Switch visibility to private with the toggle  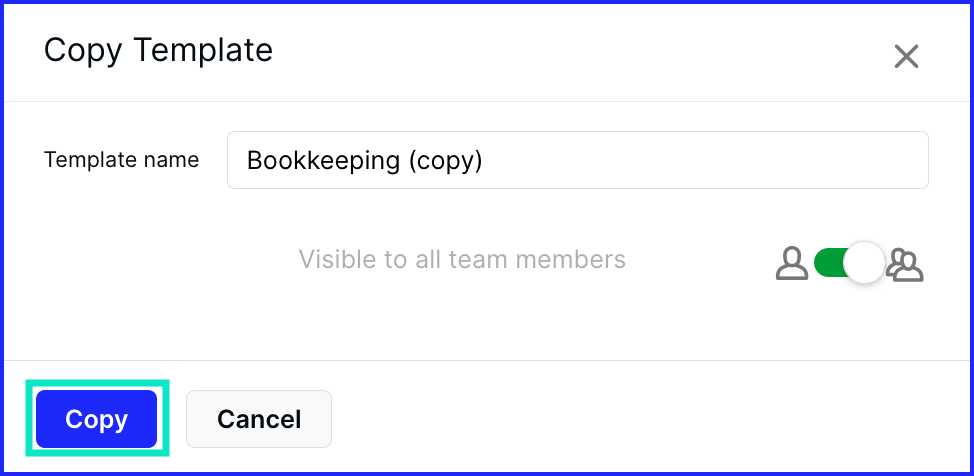click(x=849, y=263)
